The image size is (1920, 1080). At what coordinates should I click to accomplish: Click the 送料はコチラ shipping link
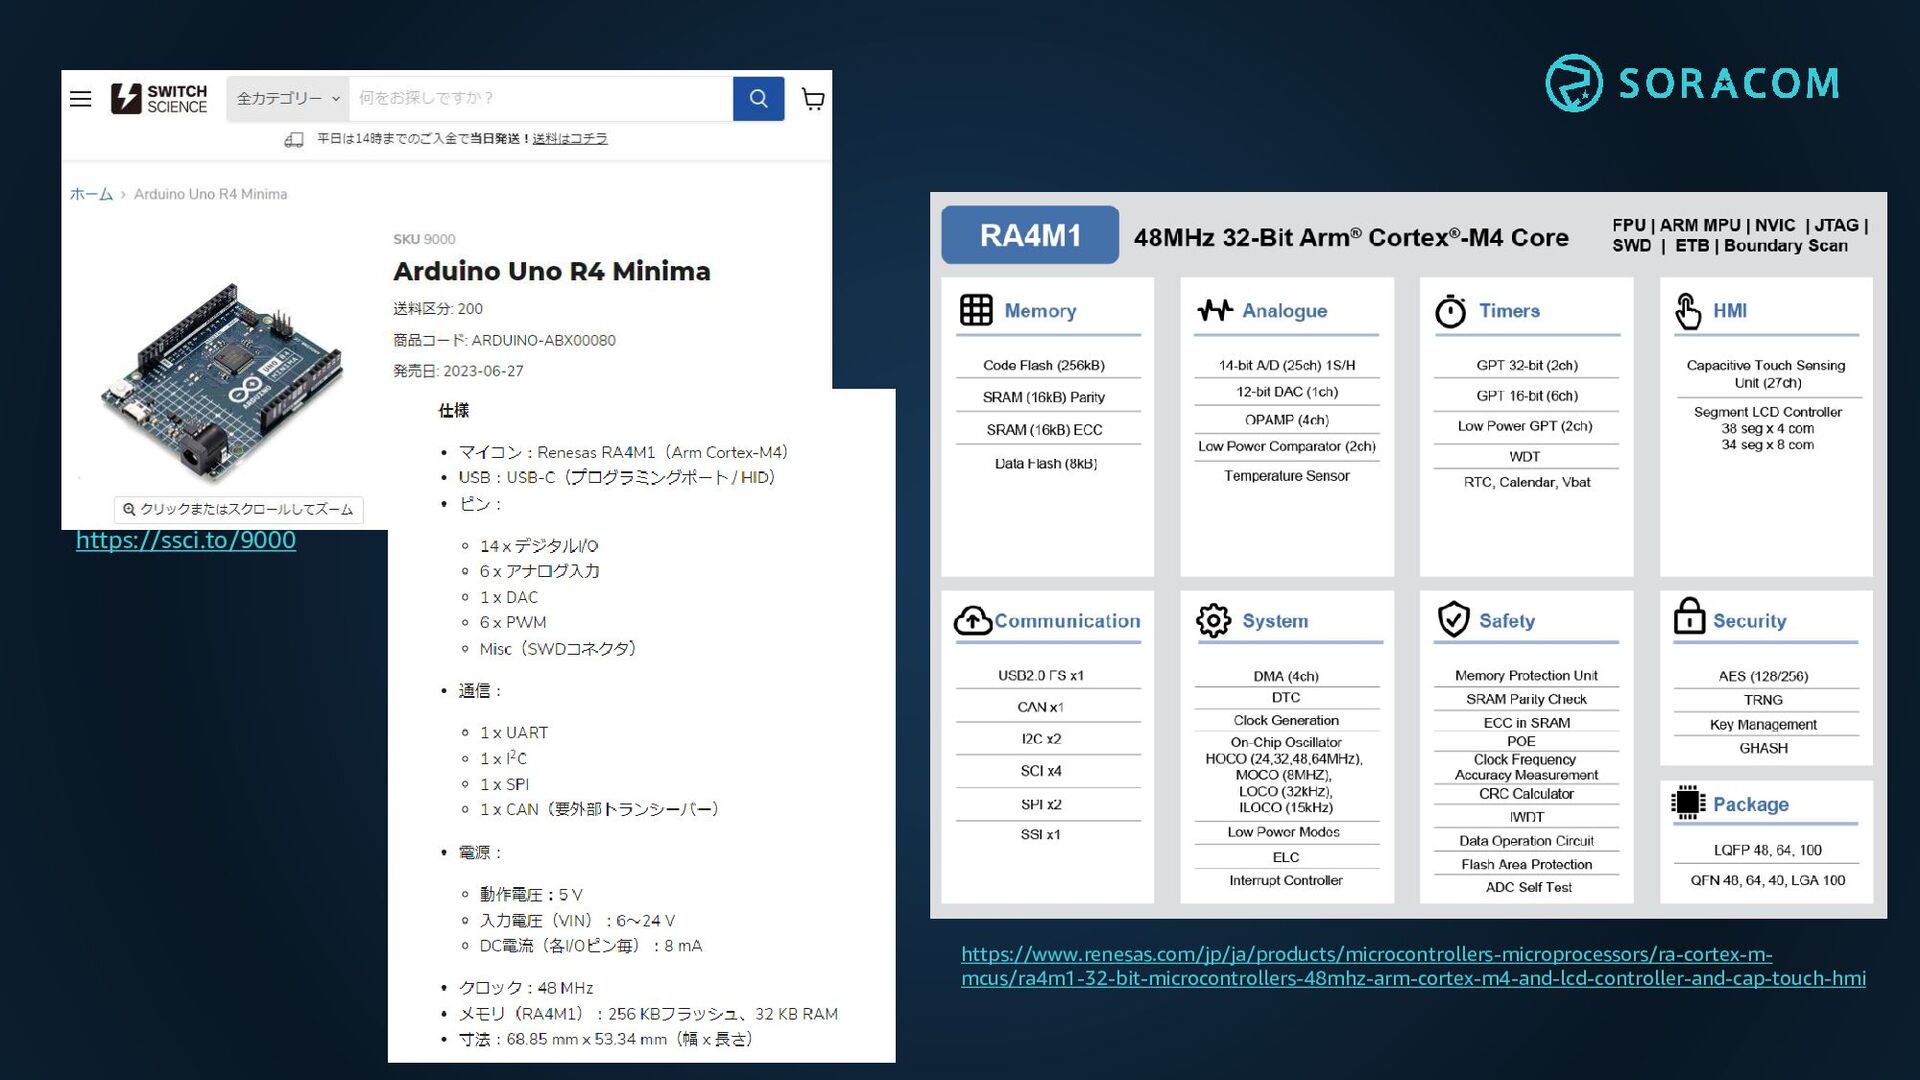(x=570, y=139)
